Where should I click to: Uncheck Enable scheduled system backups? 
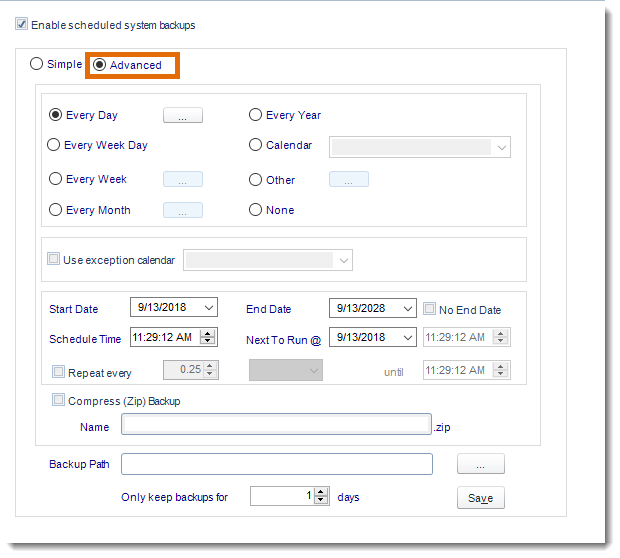(x=21, y=24)
